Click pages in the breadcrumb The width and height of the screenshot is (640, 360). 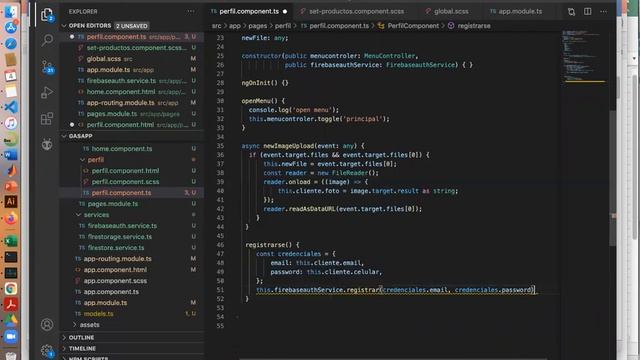(258, 26)
